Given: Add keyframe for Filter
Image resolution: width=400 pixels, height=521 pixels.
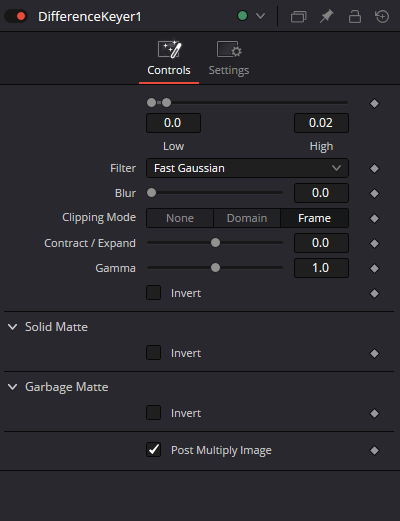Looking at the screenshot, I should (x=374, y=169).
